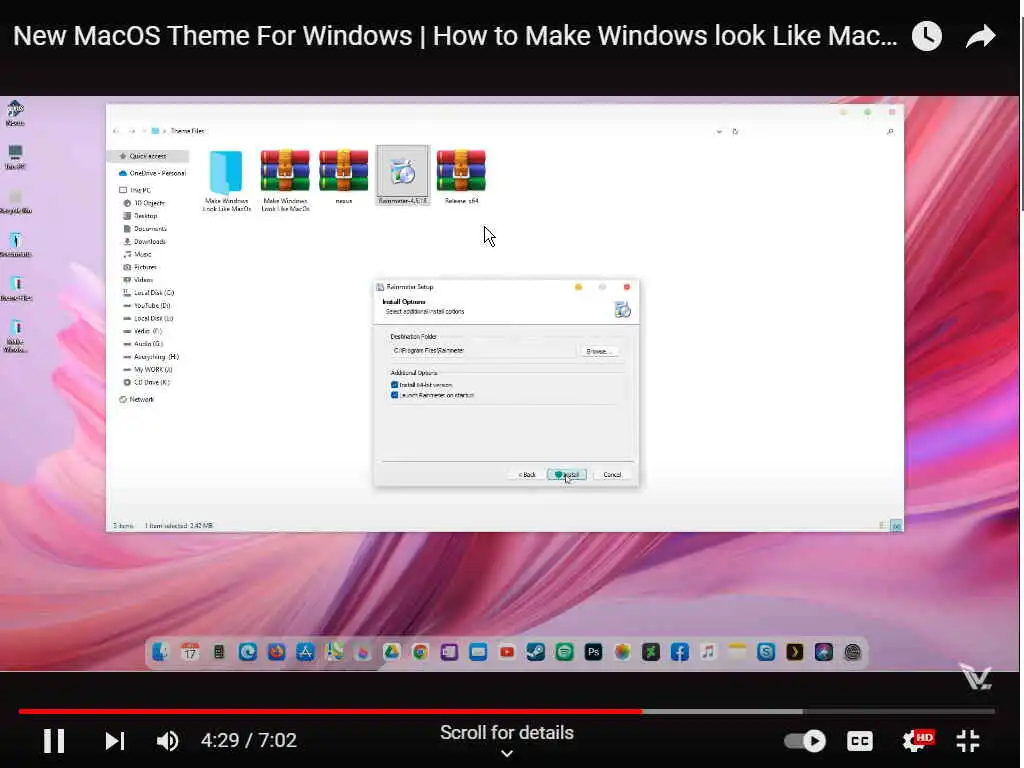Viewport: 1024px width, 768px height.
Task: Open Finder icon in dock
Action: click(x=161, y=652)
